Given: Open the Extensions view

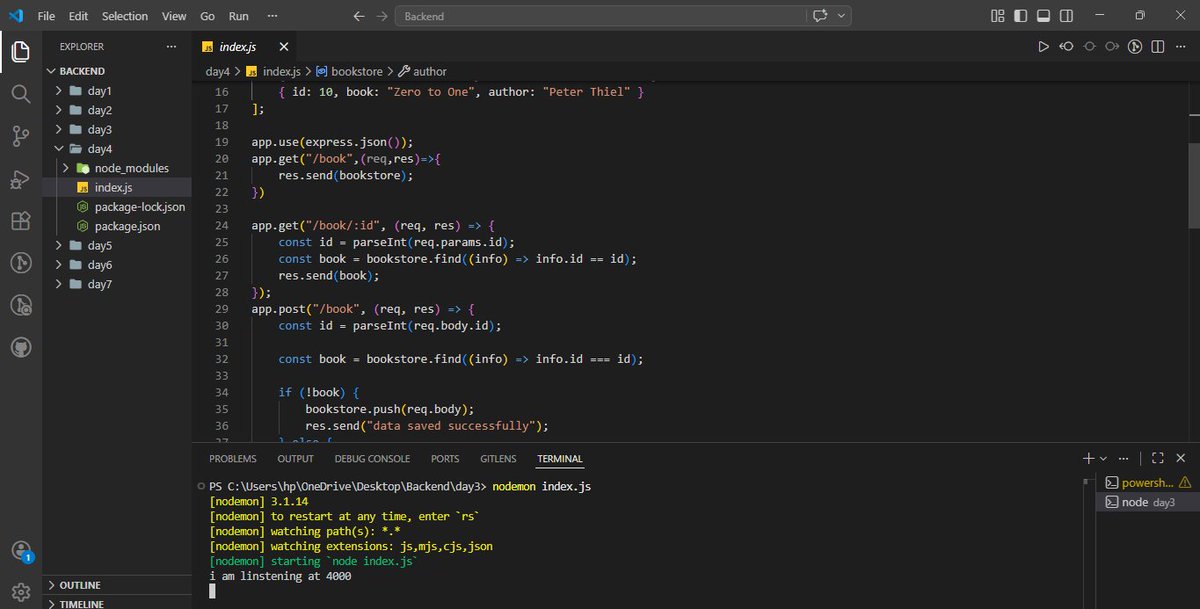Looking at the screenshot, I should (21, 221).
